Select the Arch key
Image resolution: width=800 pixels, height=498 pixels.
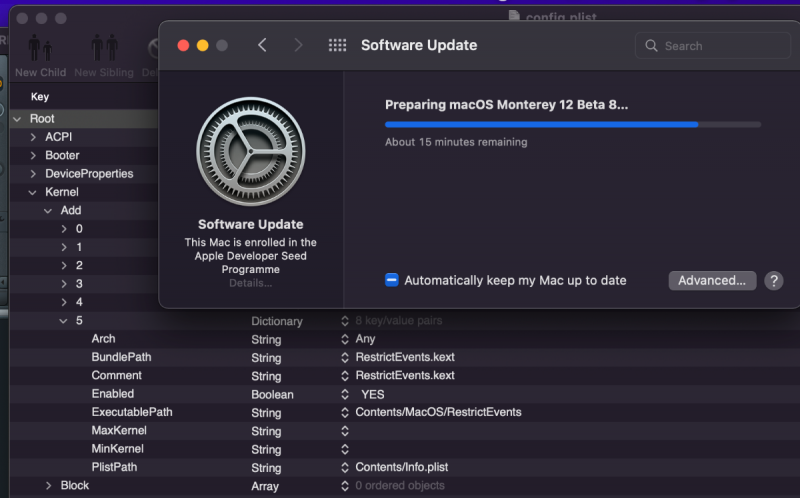click(x=104, y=339)
